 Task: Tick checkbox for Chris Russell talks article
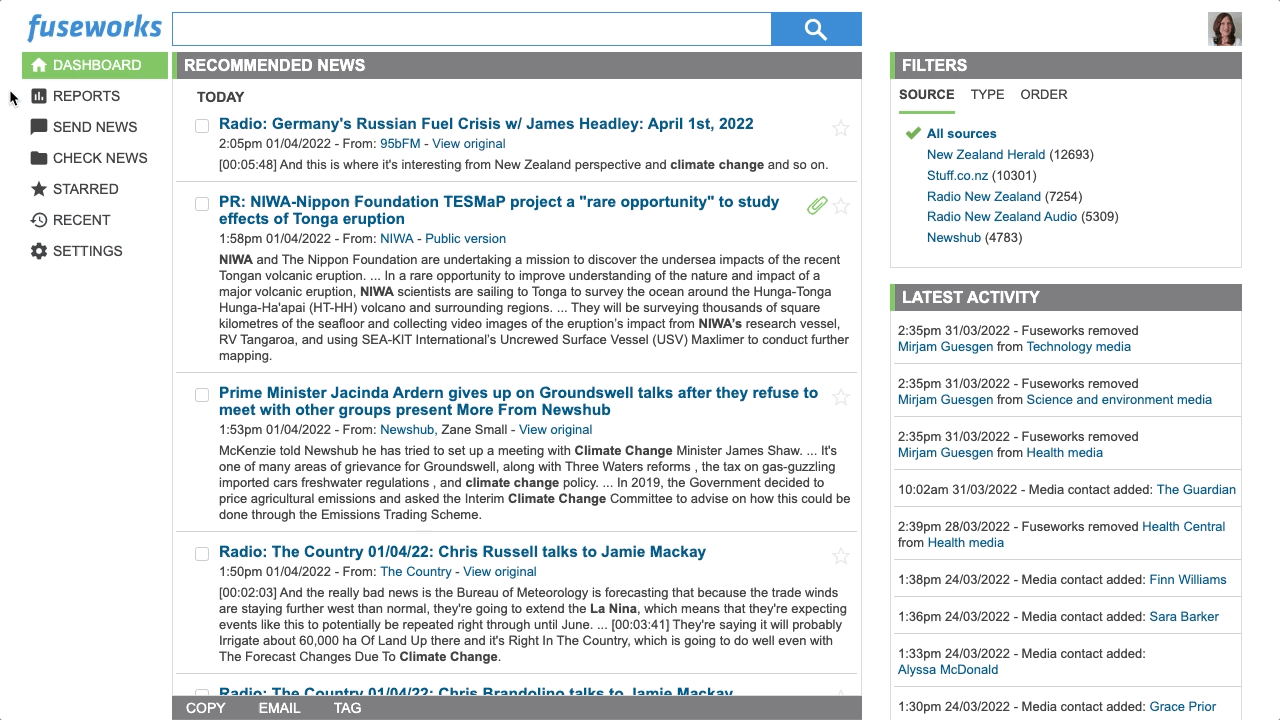point(202,554)
